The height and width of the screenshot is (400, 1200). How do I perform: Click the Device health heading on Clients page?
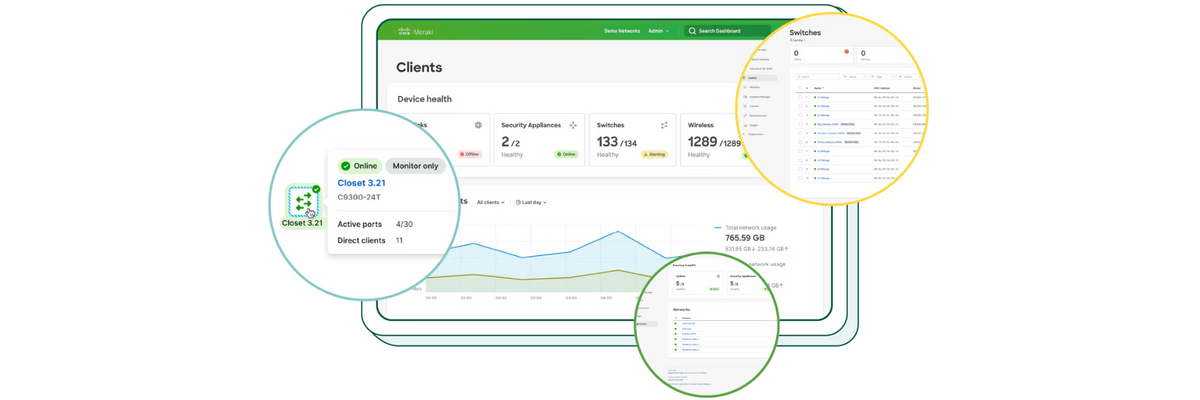(x=424, y=99)
